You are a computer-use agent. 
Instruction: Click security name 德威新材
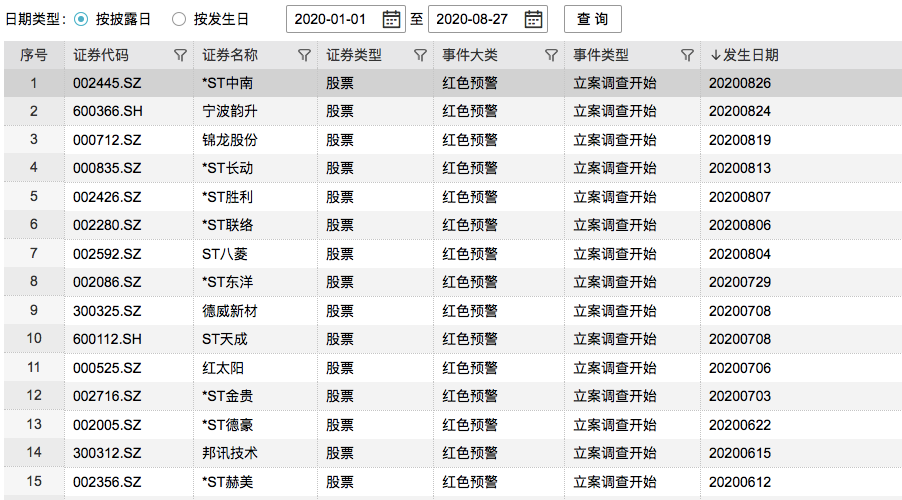pyautogui.click(x=230, y=311)
